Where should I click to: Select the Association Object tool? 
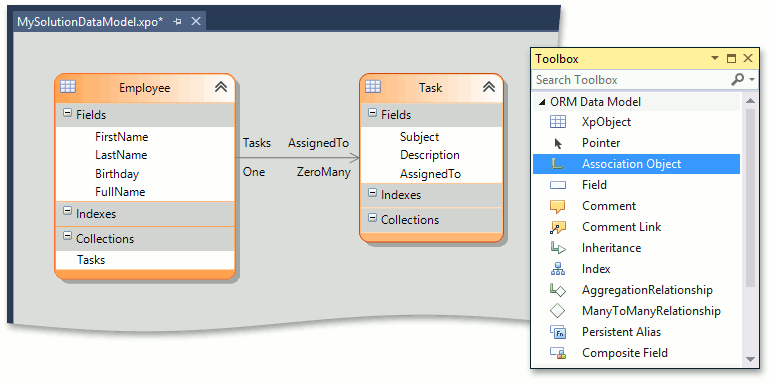pyautogui.click(x=636, y=164)
